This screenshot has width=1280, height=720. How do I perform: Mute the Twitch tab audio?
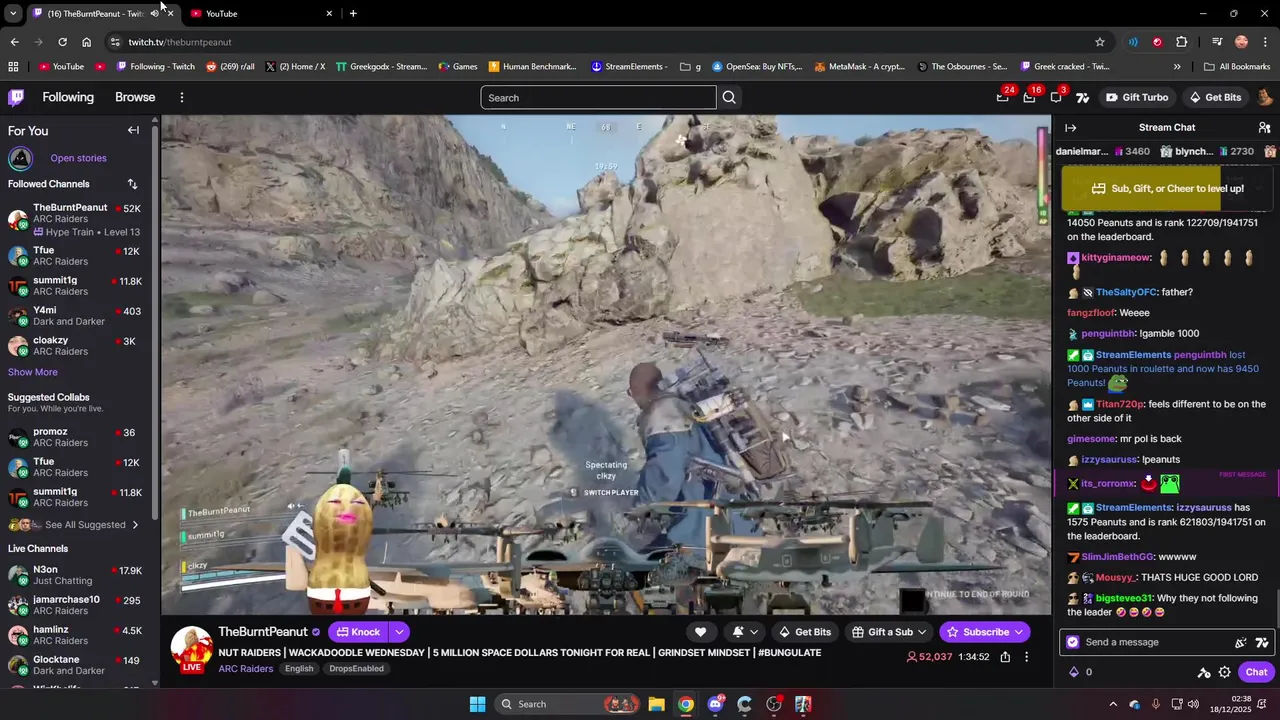pyautogui.click(x=154, y=13)
